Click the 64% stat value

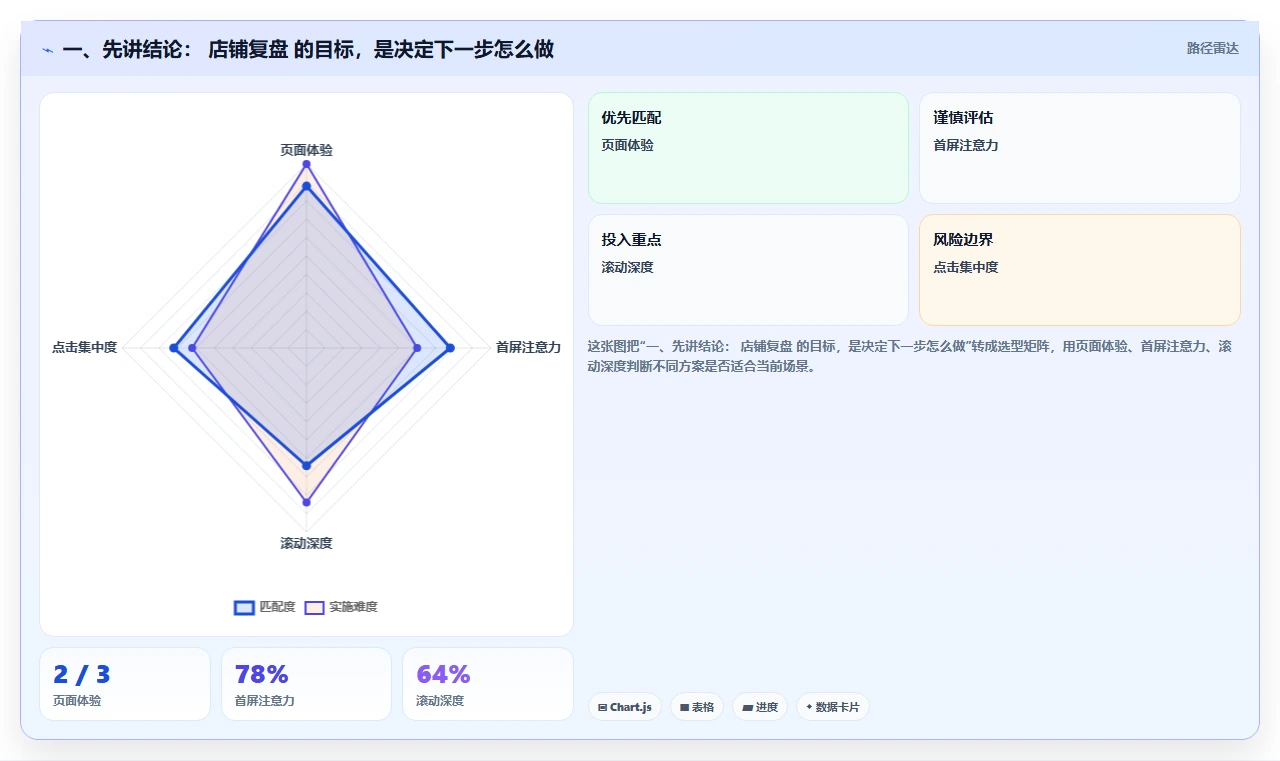click(x=443, y=675)
